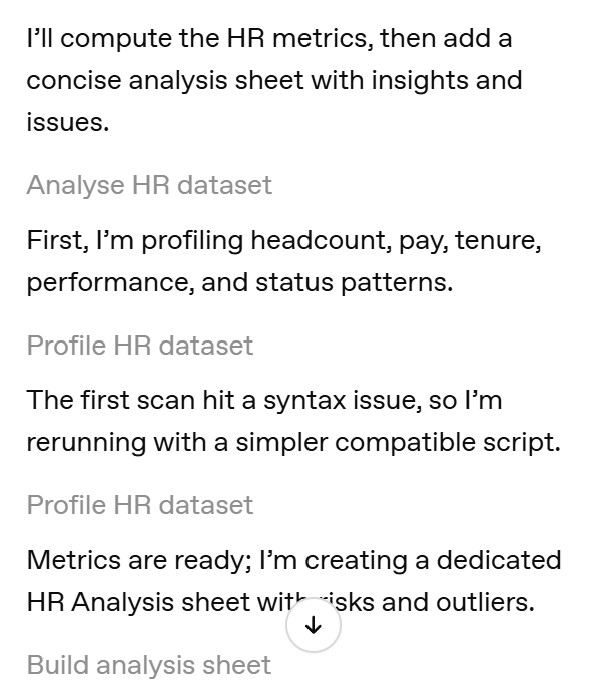Click the word "outliers." in metrics message
614x682 pixels.
(x=485, y=602)
